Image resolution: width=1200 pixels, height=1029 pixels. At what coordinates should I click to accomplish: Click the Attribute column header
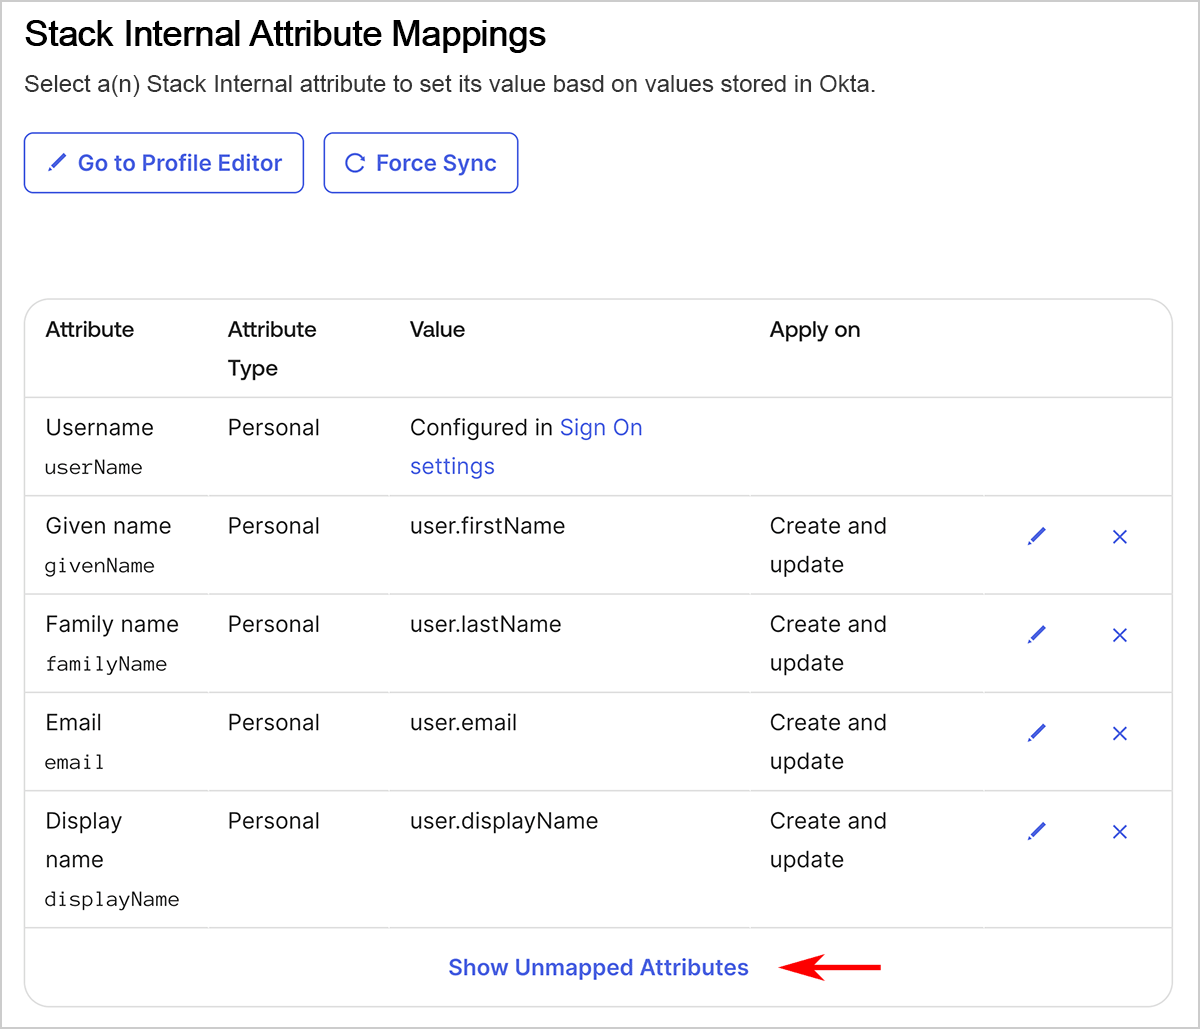[x=90, y=330]
